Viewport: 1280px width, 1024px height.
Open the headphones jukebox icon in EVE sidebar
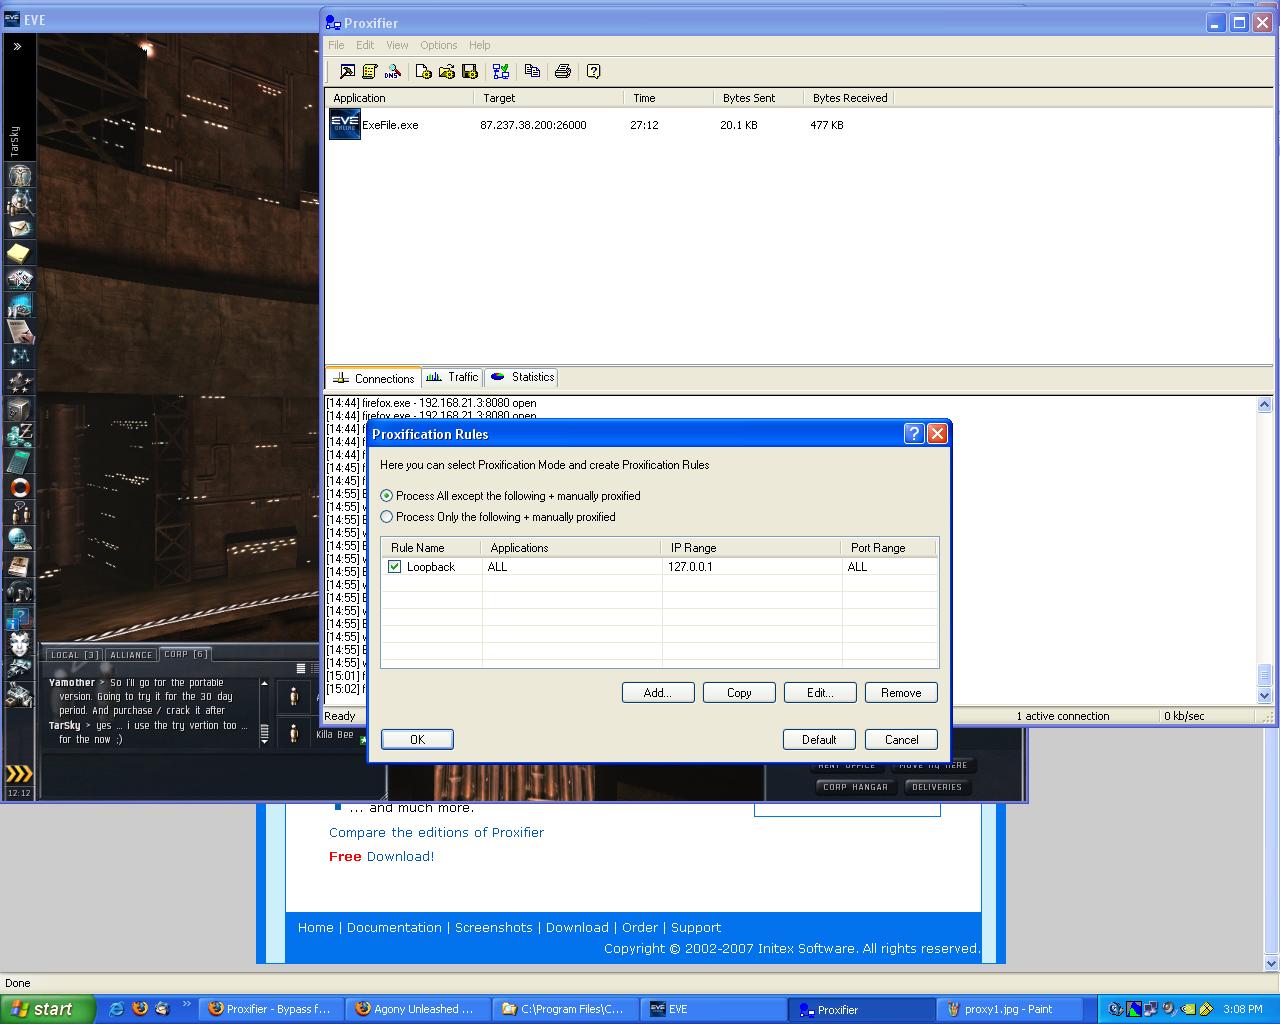click(x=20, y=591)
